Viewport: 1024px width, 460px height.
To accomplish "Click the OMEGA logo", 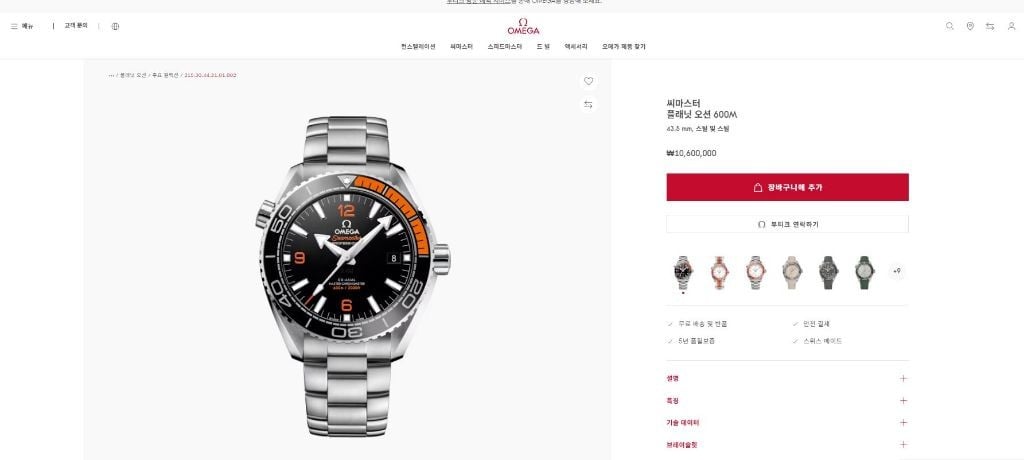I will [523, 26].
